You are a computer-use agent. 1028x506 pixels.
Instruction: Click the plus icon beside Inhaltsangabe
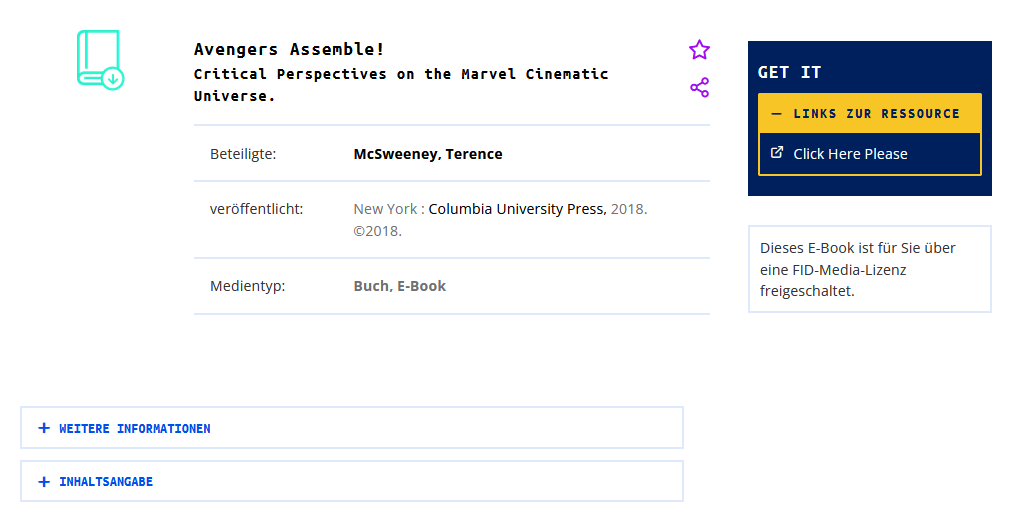point(44,482)
